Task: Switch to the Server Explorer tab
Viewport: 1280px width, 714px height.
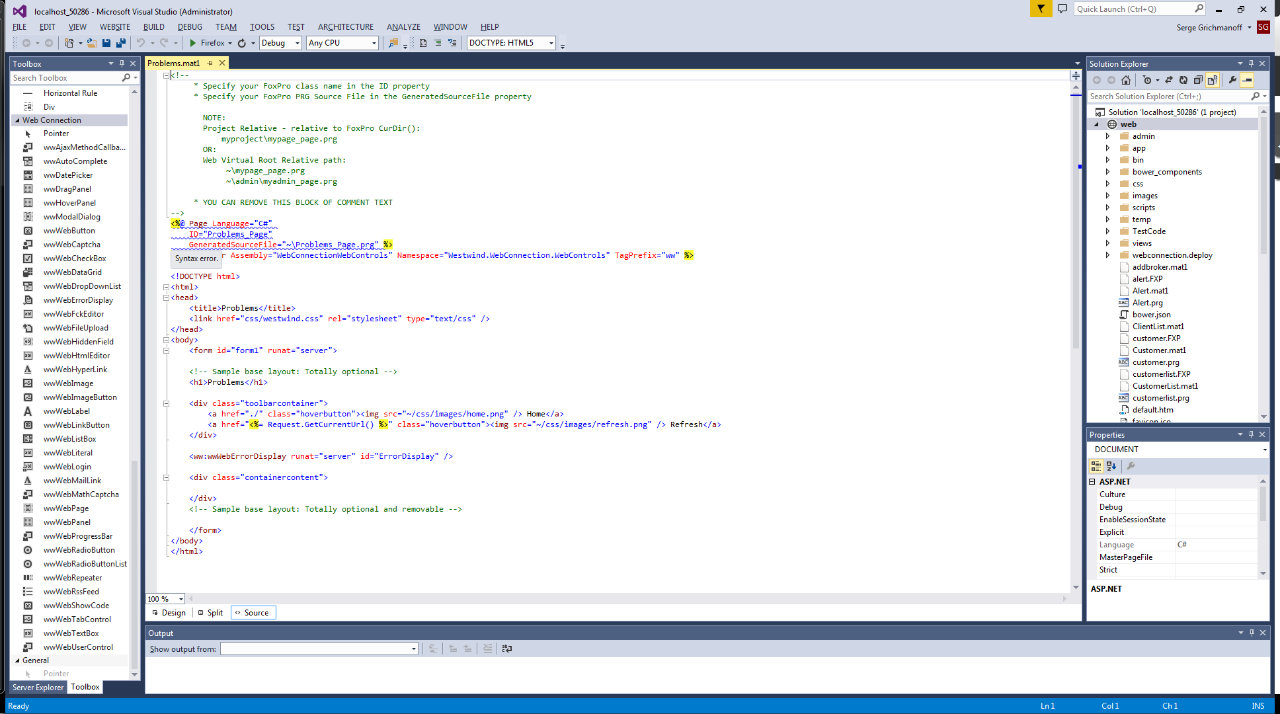Action: pyautogui.click(x=37, y=687)
